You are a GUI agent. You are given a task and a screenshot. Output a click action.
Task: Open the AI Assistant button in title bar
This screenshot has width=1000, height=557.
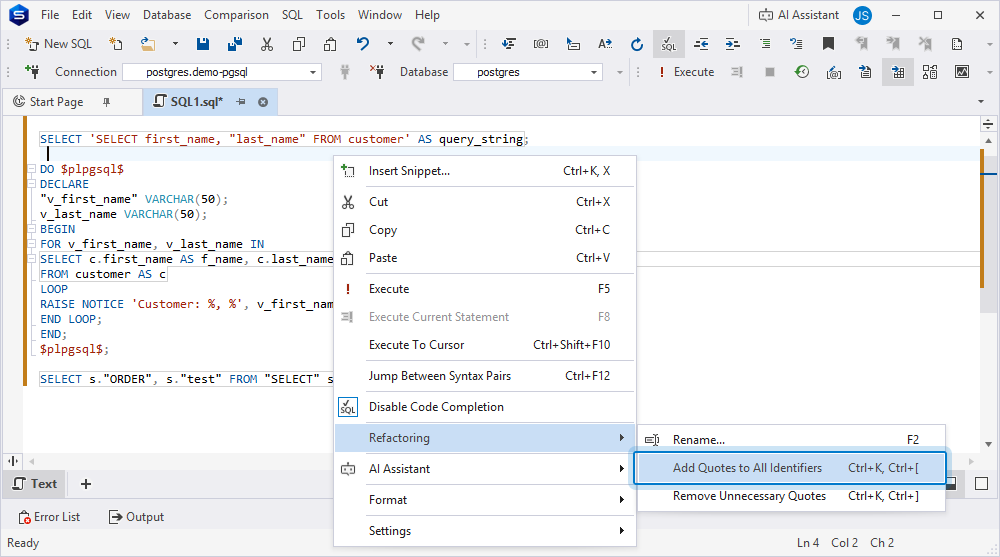[x=798, y=15]
